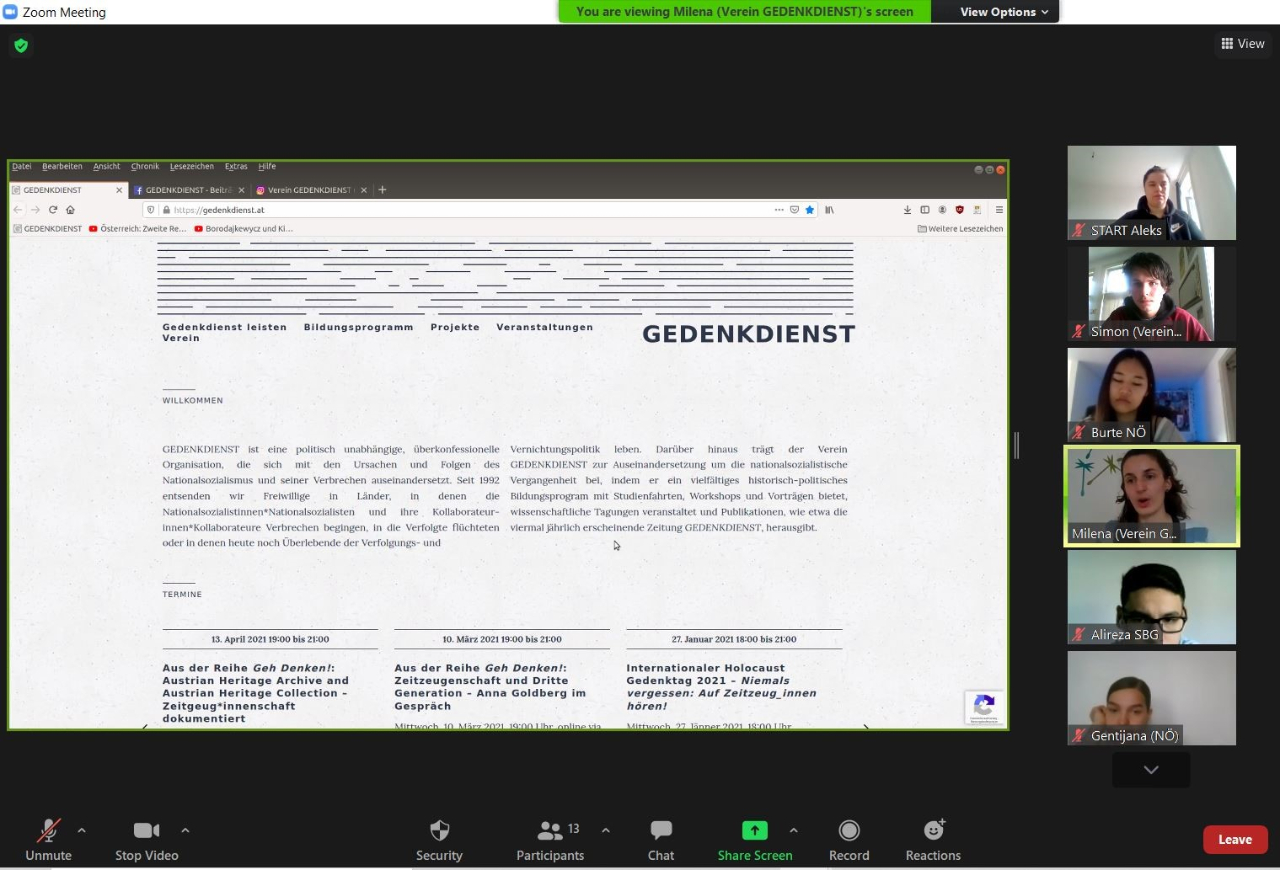
Task: Select Alireza SBG video thumbnail
Action: click(x=1151, y=597)
